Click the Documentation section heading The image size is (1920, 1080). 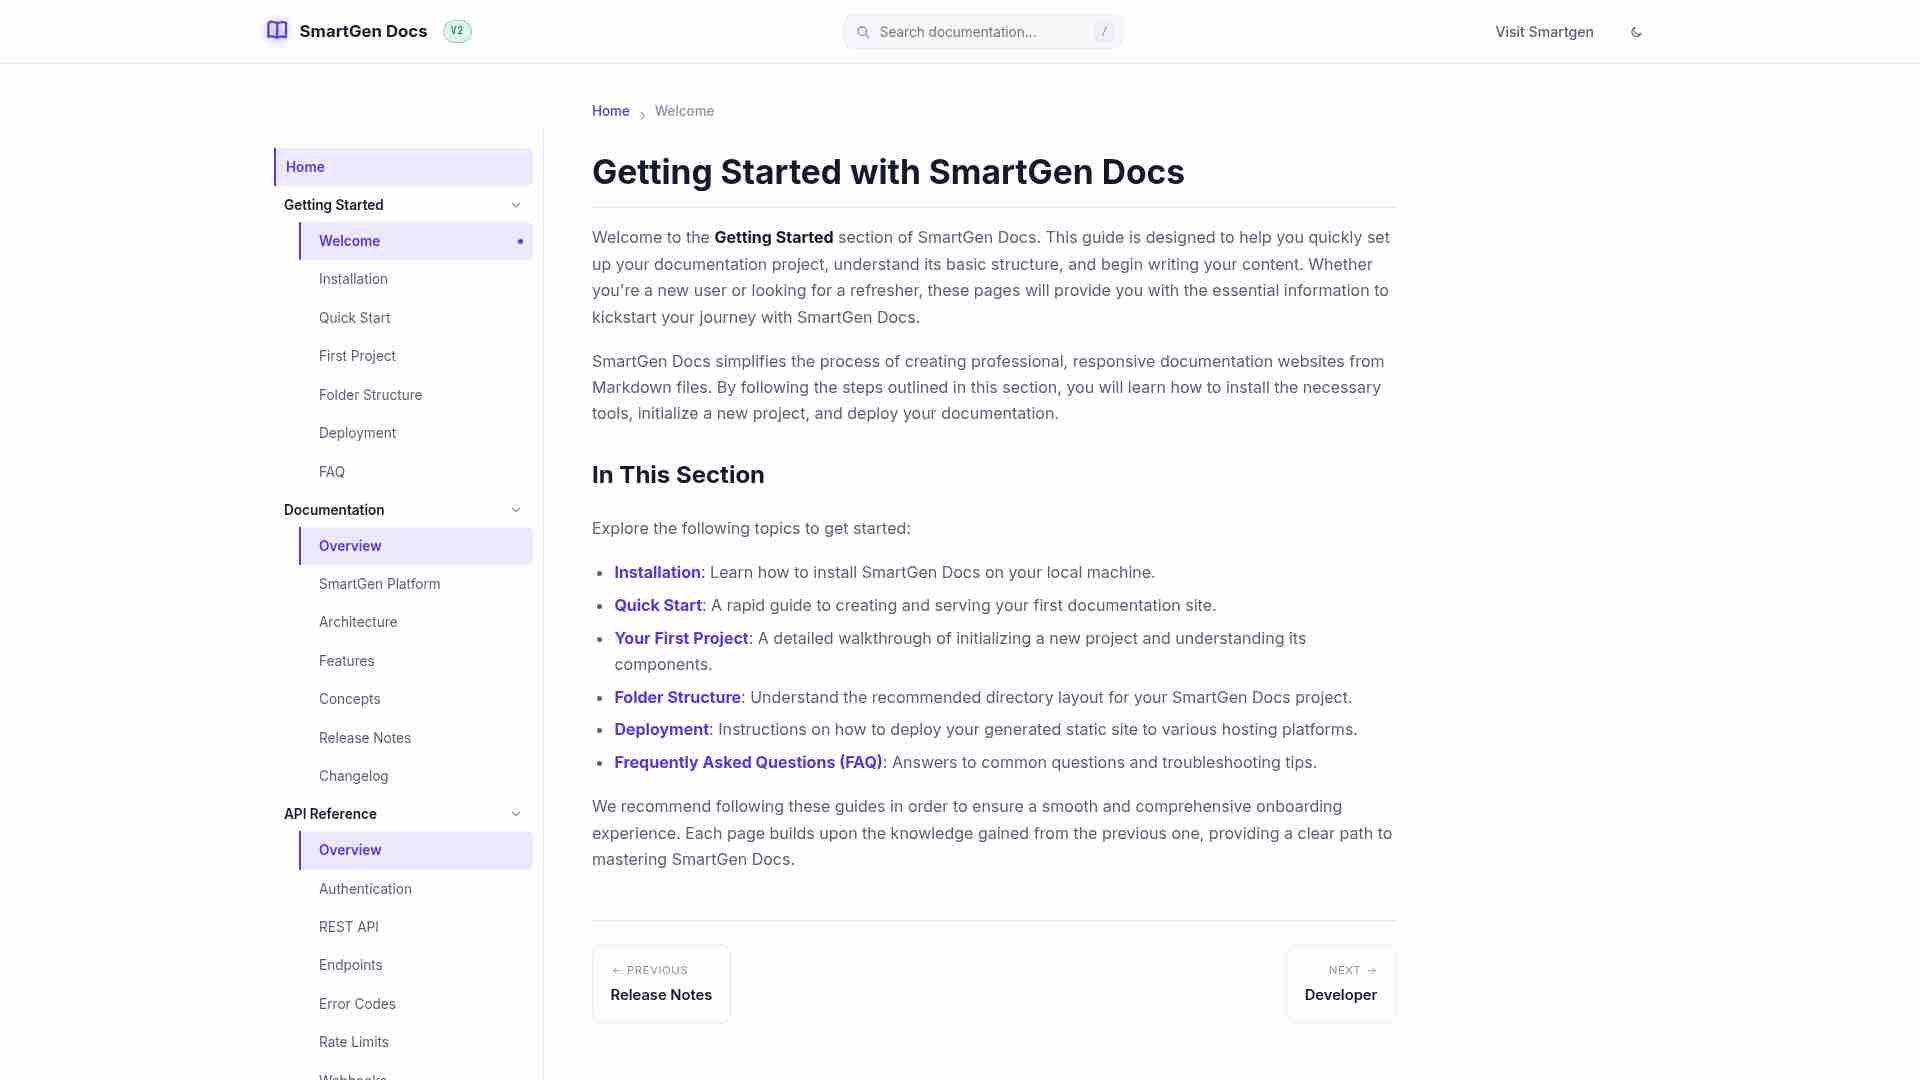click(x=334, y=510)
